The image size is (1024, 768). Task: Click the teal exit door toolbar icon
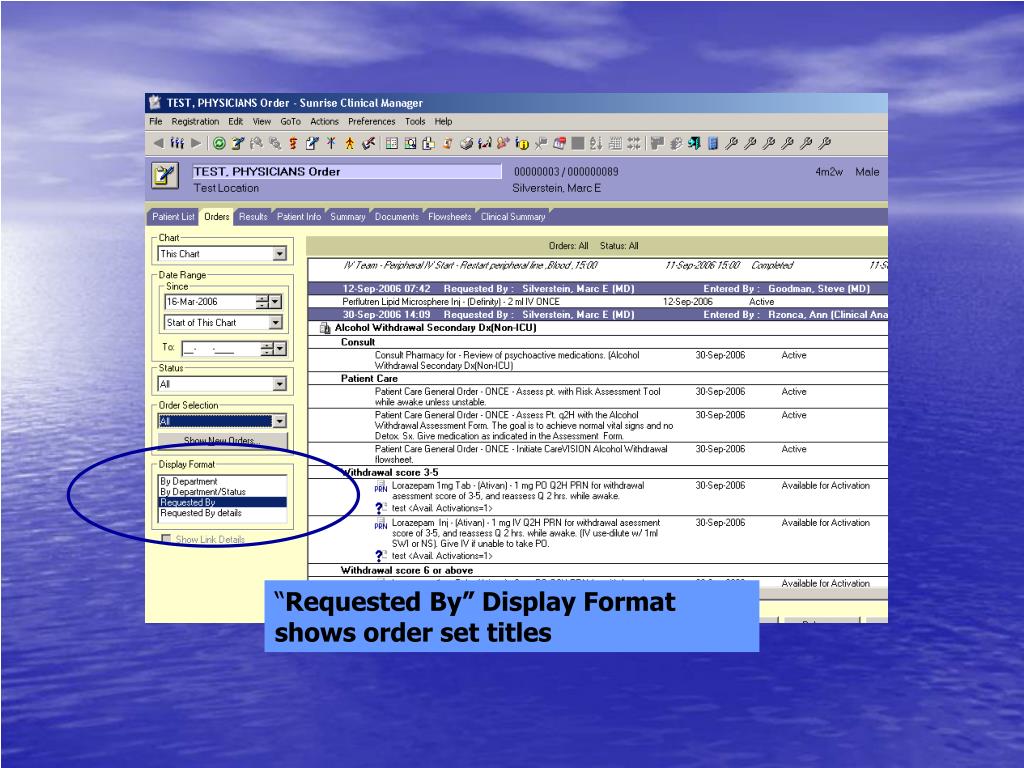[x=694, y=143]
